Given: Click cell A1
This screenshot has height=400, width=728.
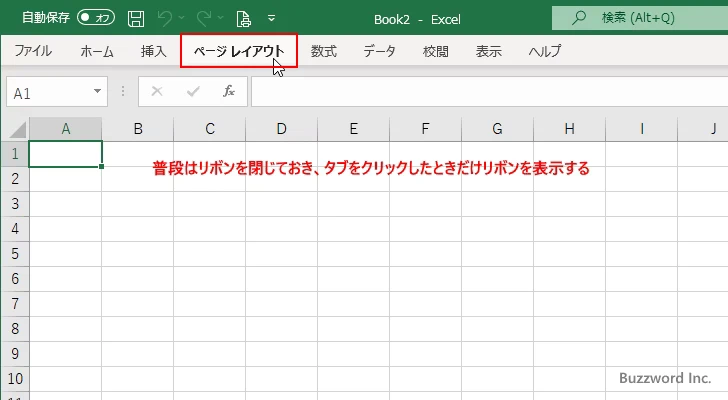Looking at the screenshot, I should point(65,154).
